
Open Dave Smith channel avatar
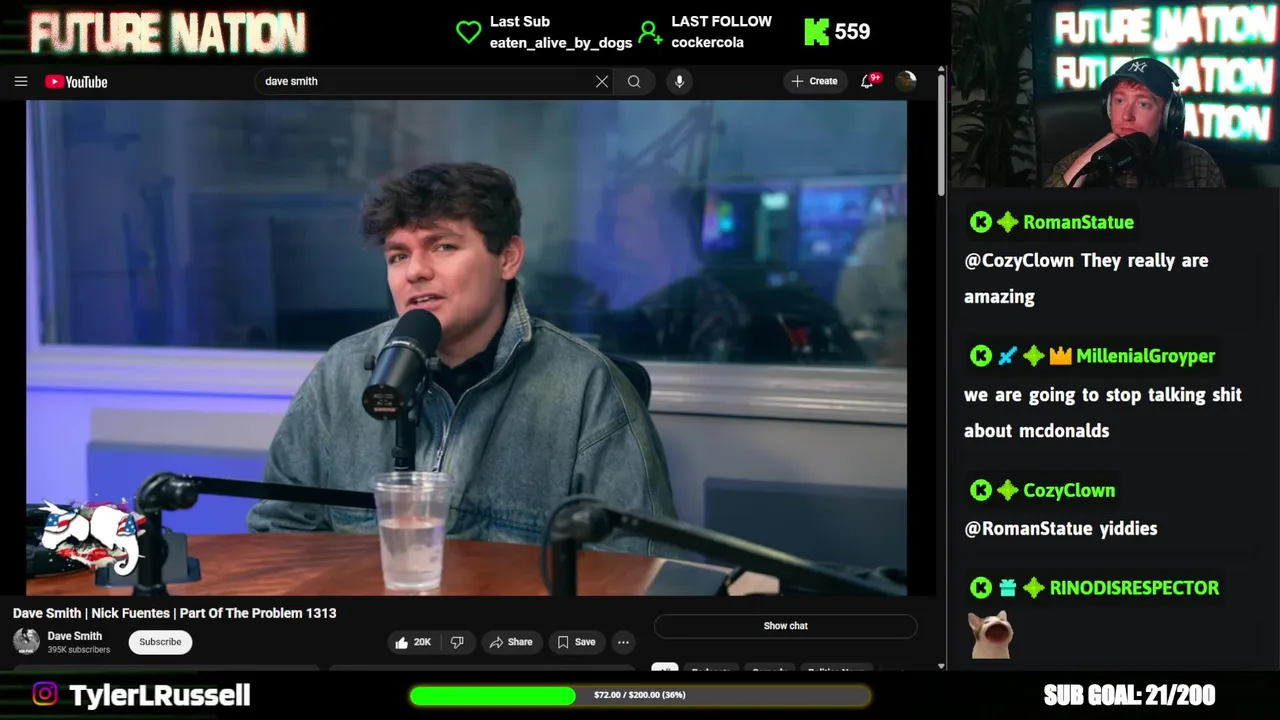[x=26, y=642]
